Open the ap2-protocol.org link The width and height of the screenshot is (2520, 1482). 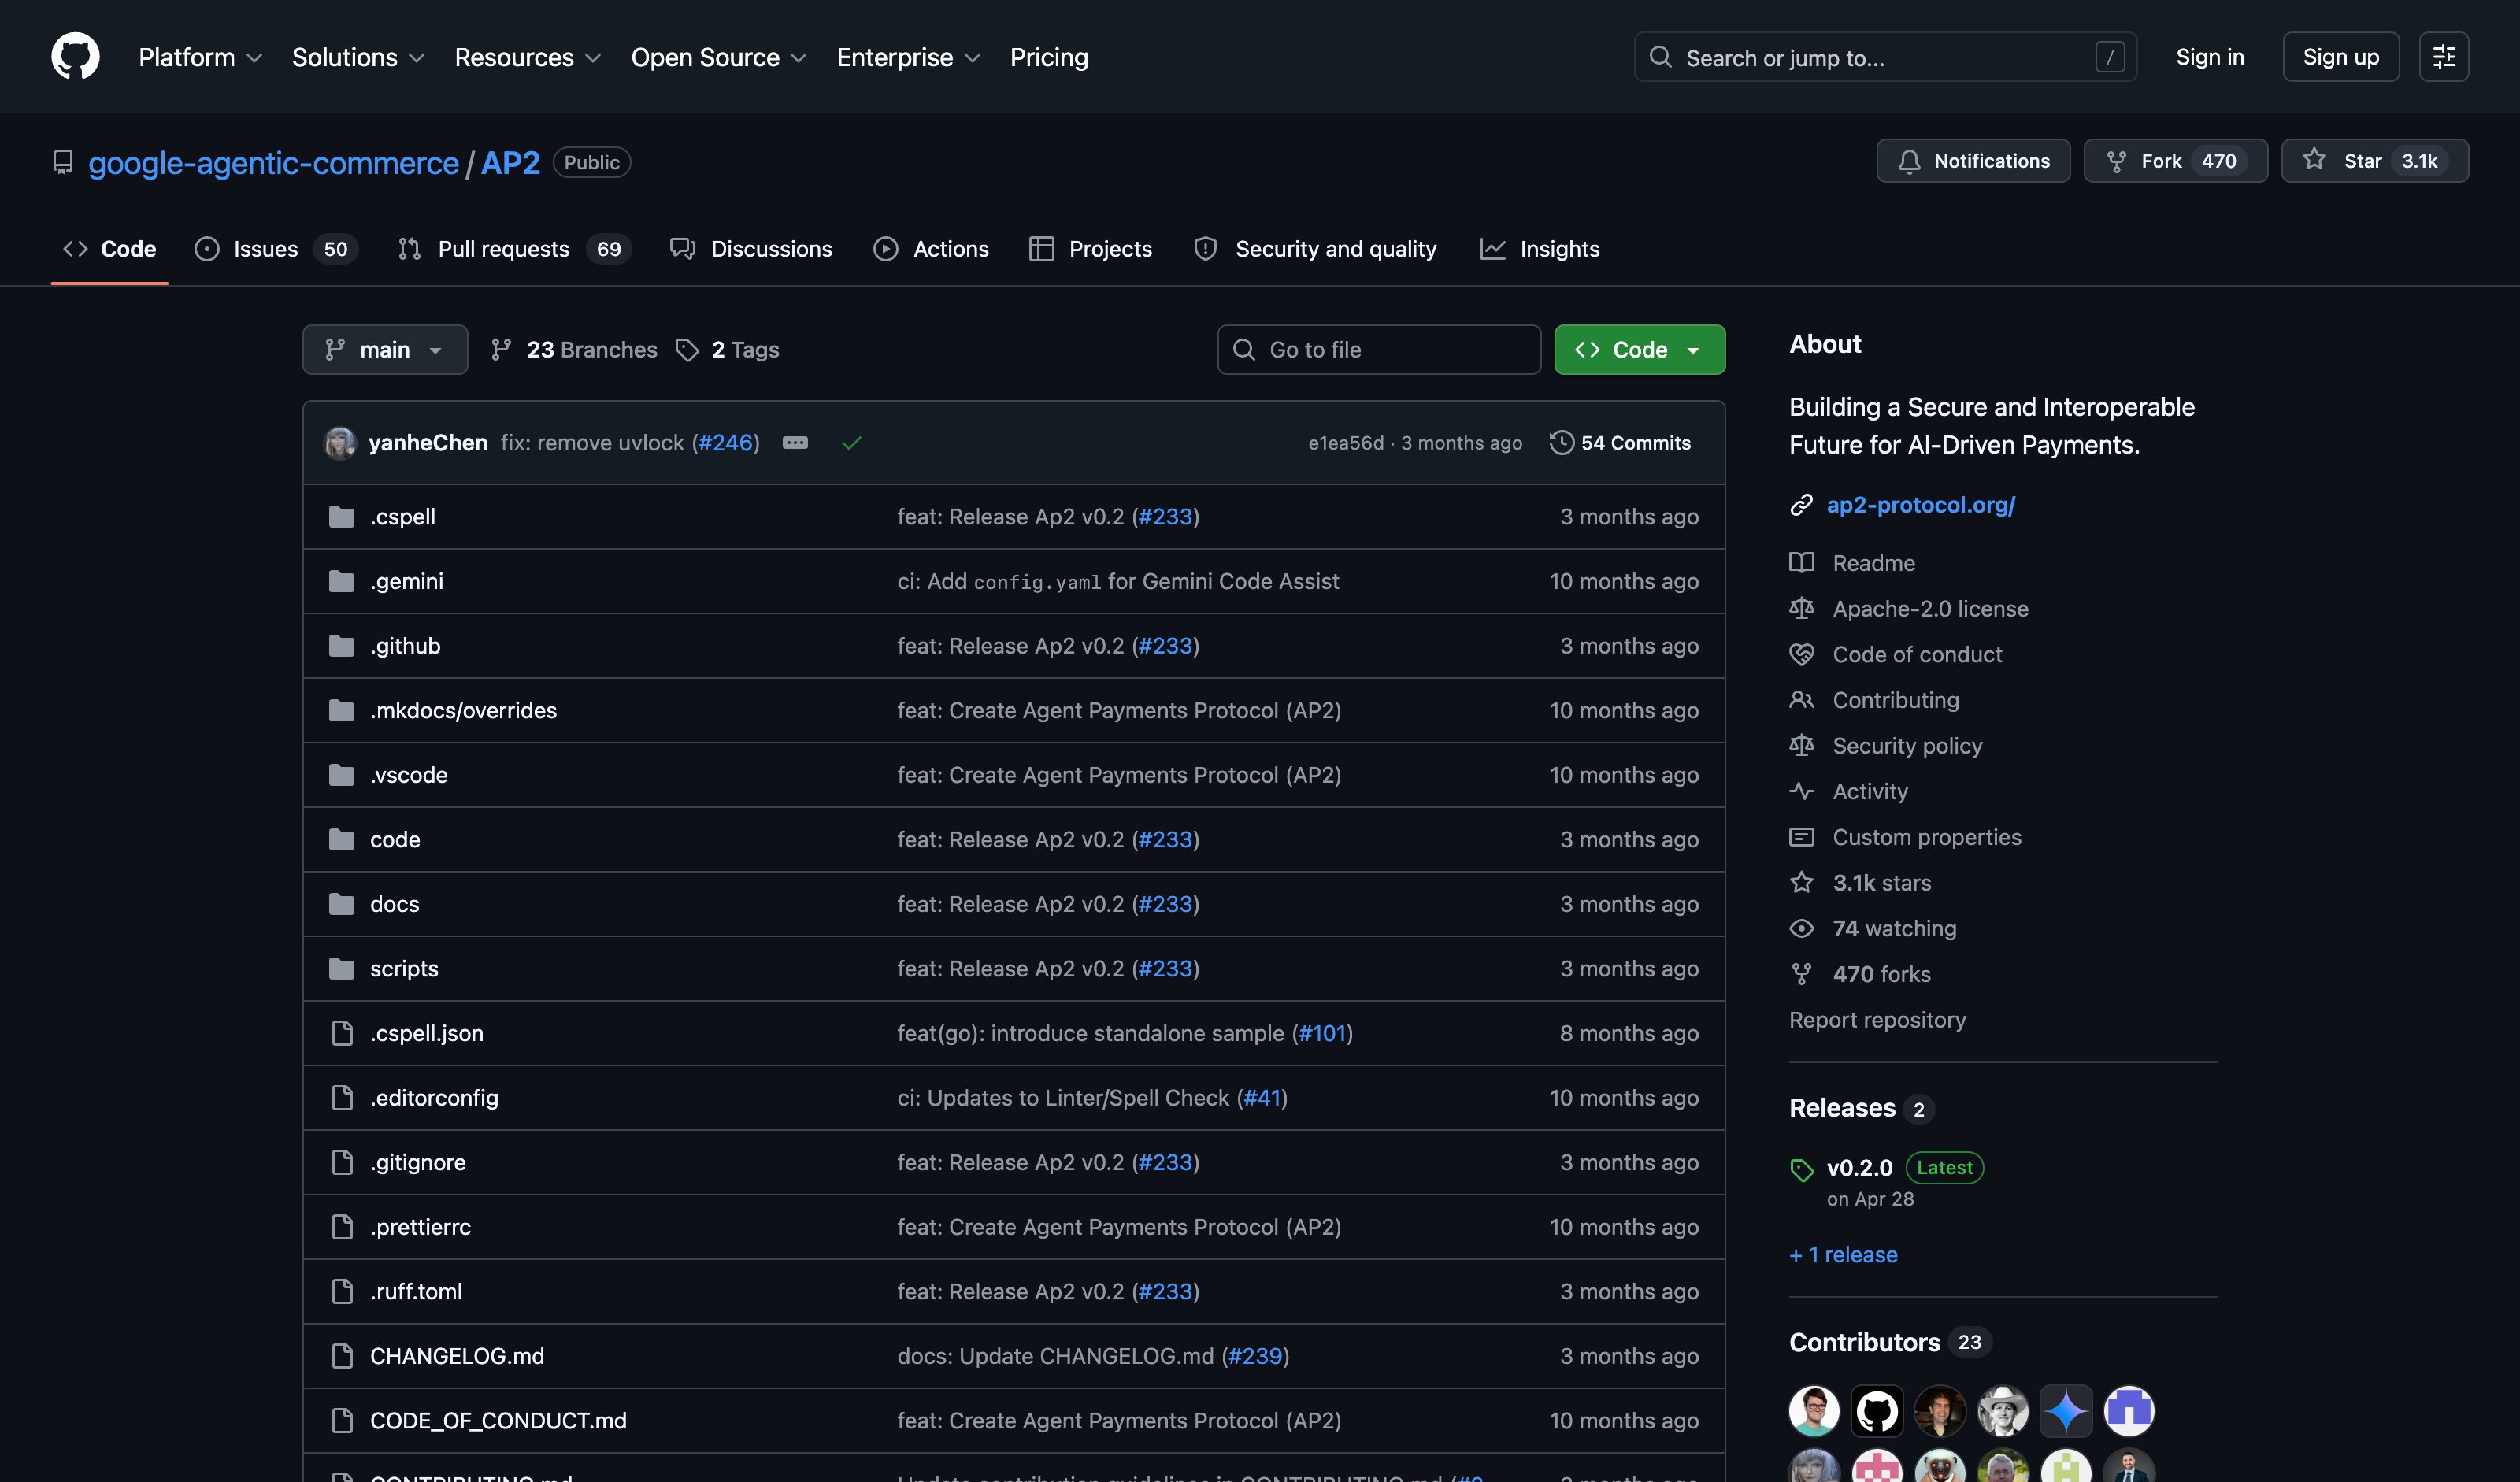(x=1920, y=505)
